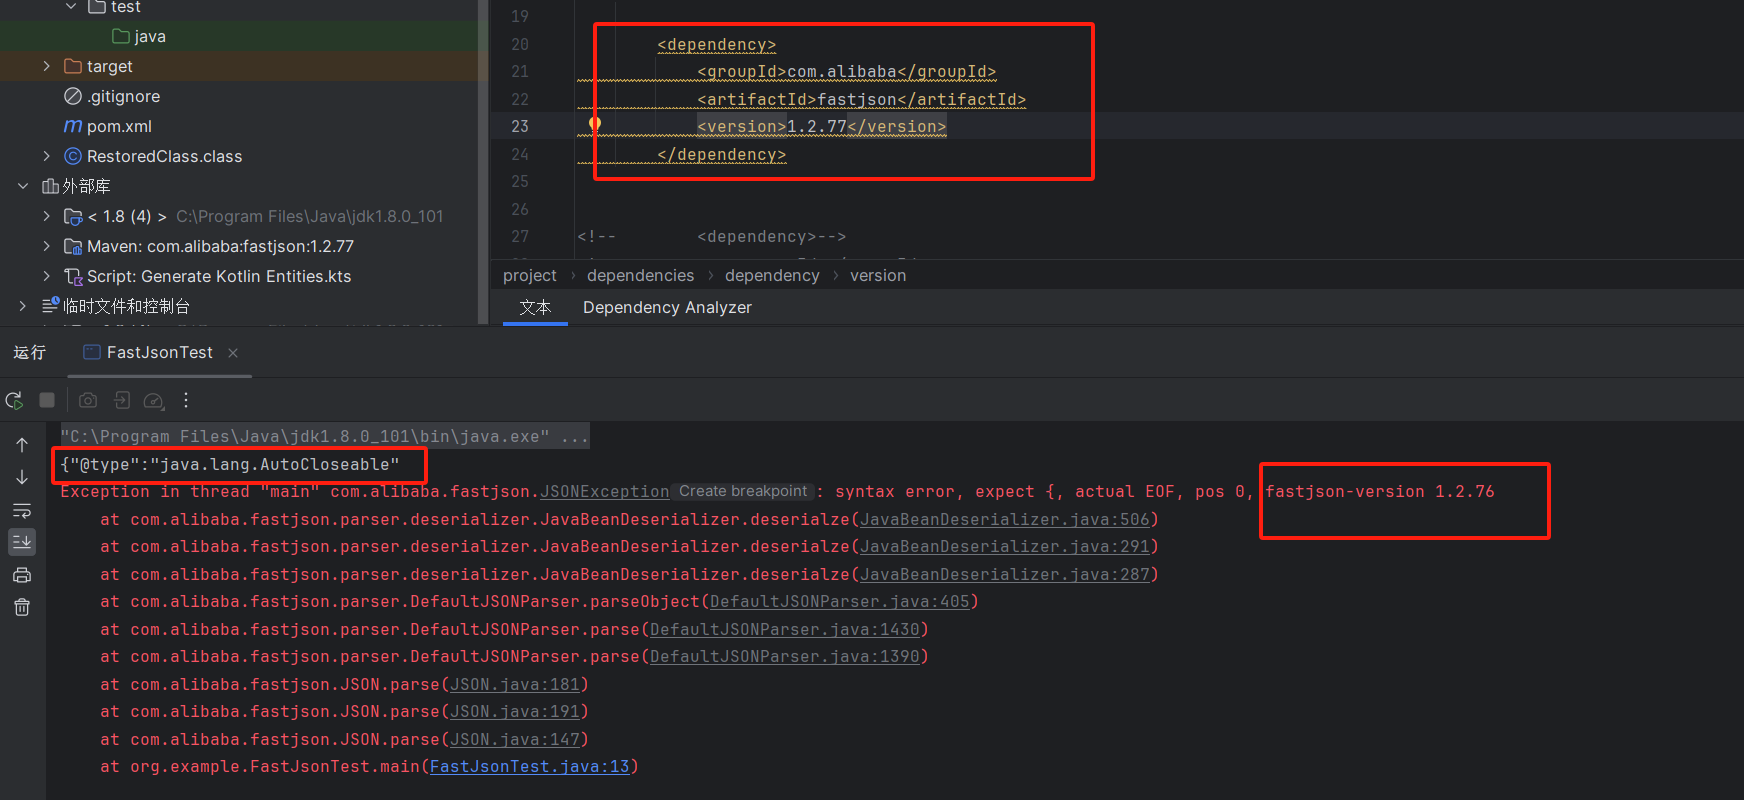This screenshot has width=1744, height=800.
Task: Expand Maven com.alibaba:fastjson:1.2.77 library
Action: pos(46,246)
